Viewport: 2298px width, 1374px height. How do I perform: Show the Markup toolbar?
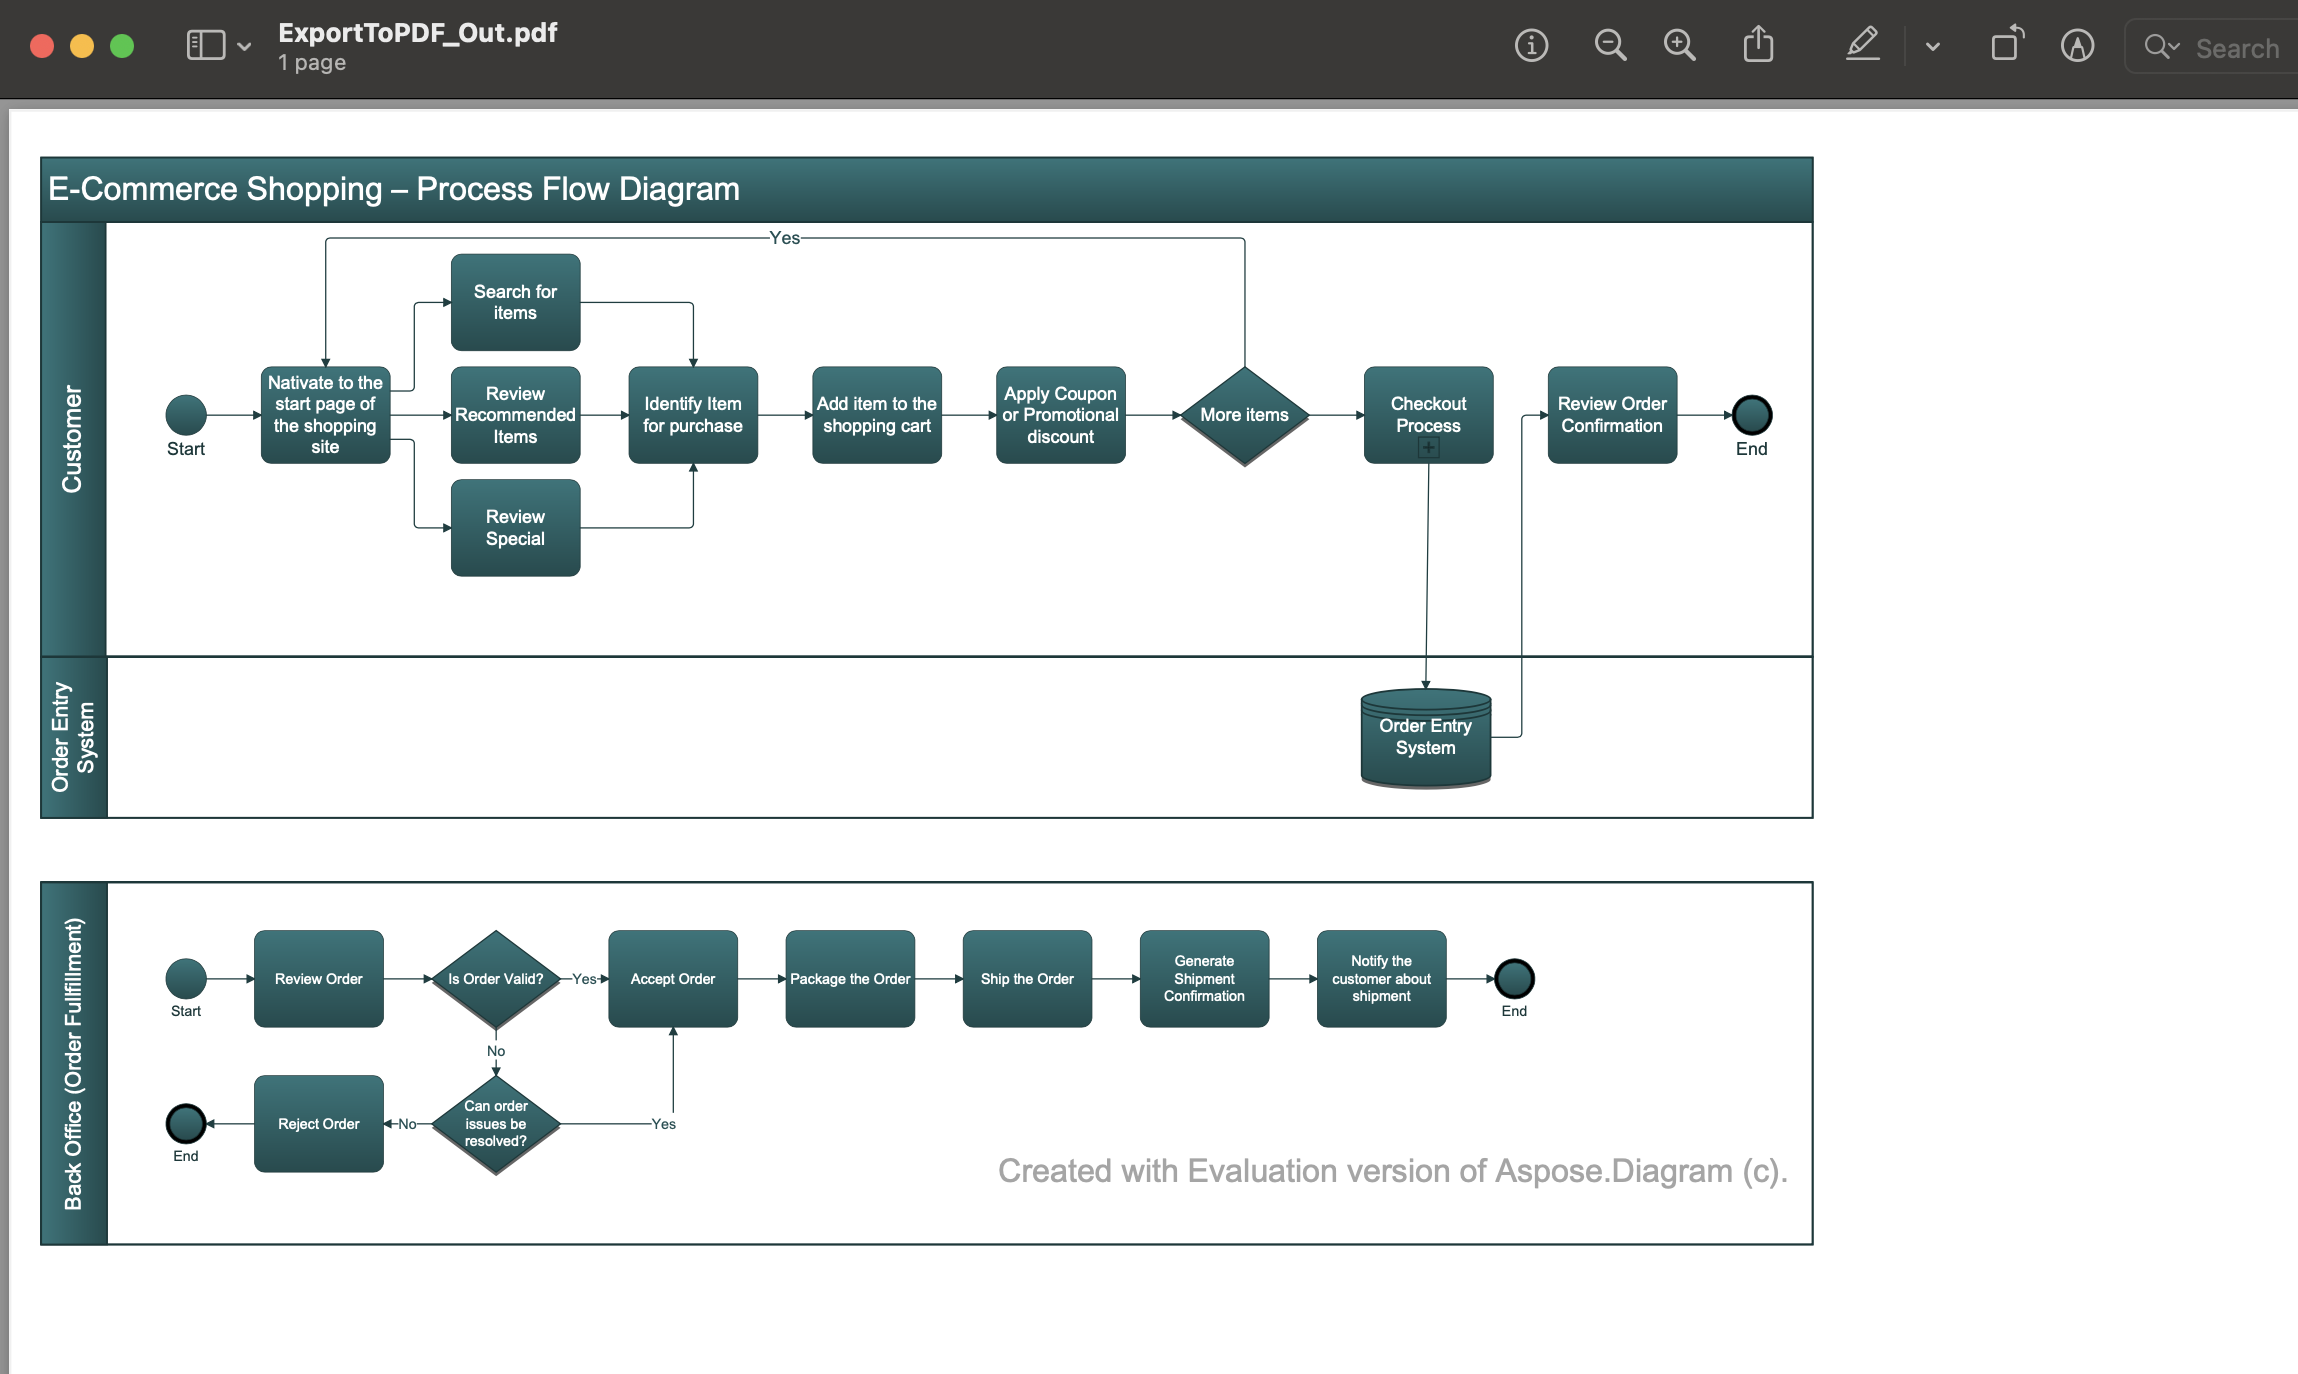(2077, 46)
